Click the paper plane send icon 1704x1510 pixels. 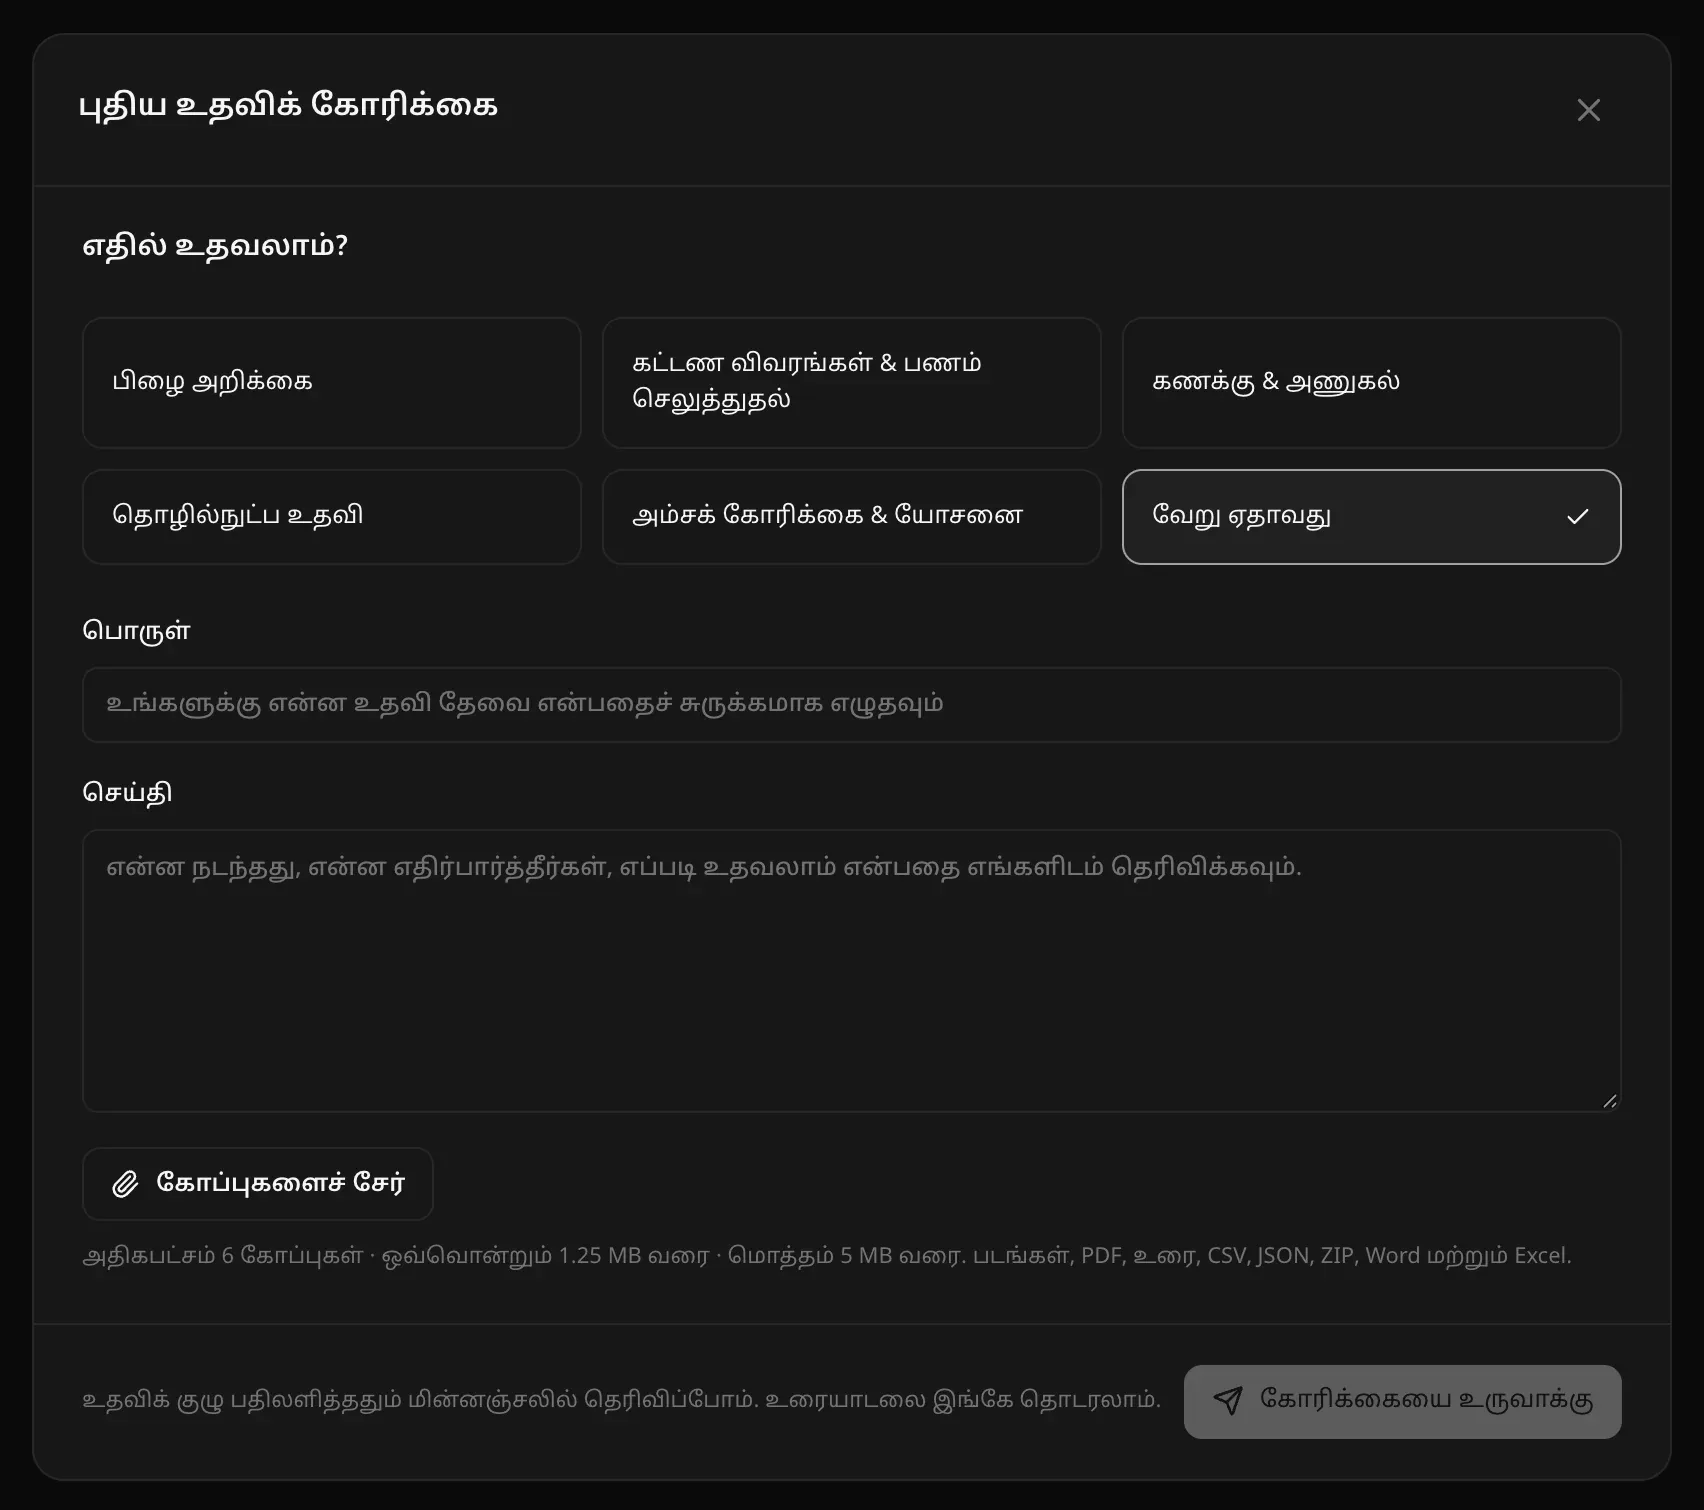click(1228, 1400)
